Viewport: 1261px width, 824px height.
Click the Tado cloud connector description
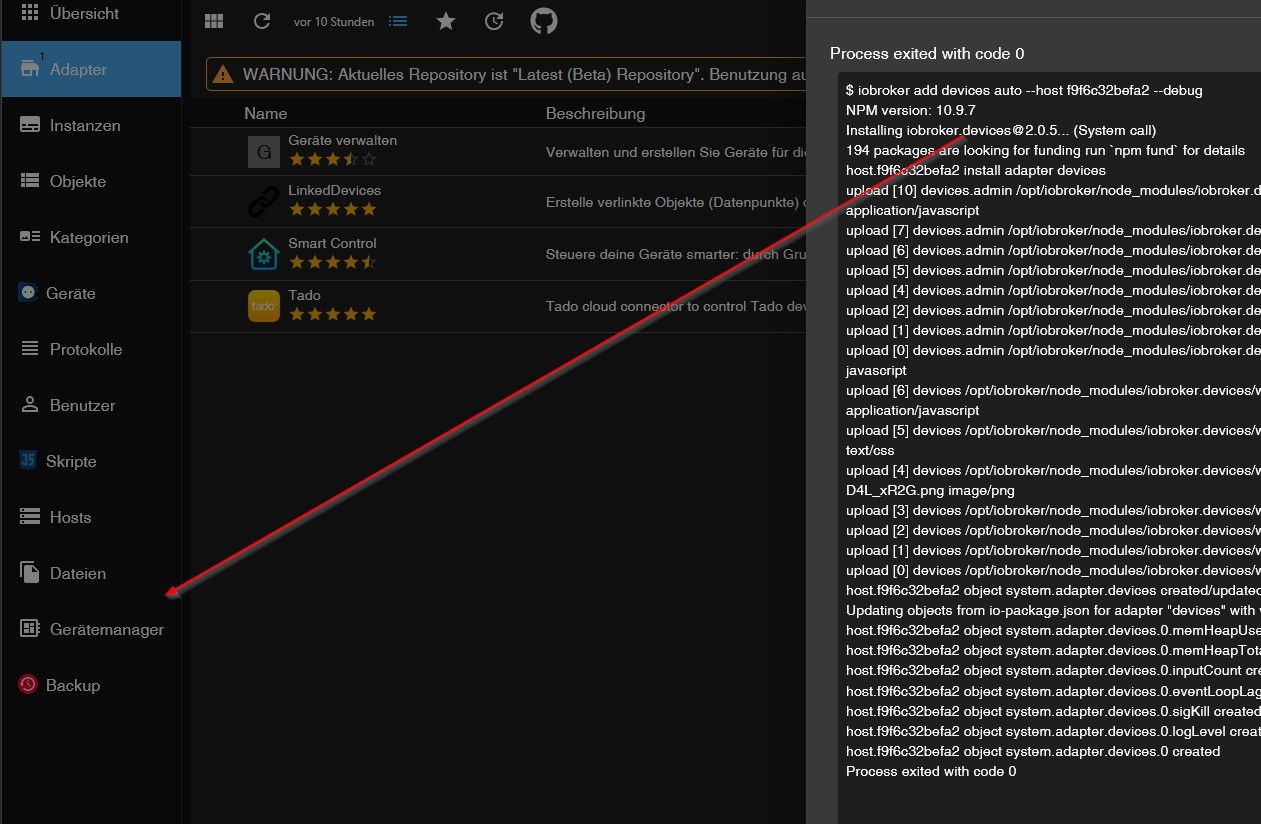(x=676, y=306)
